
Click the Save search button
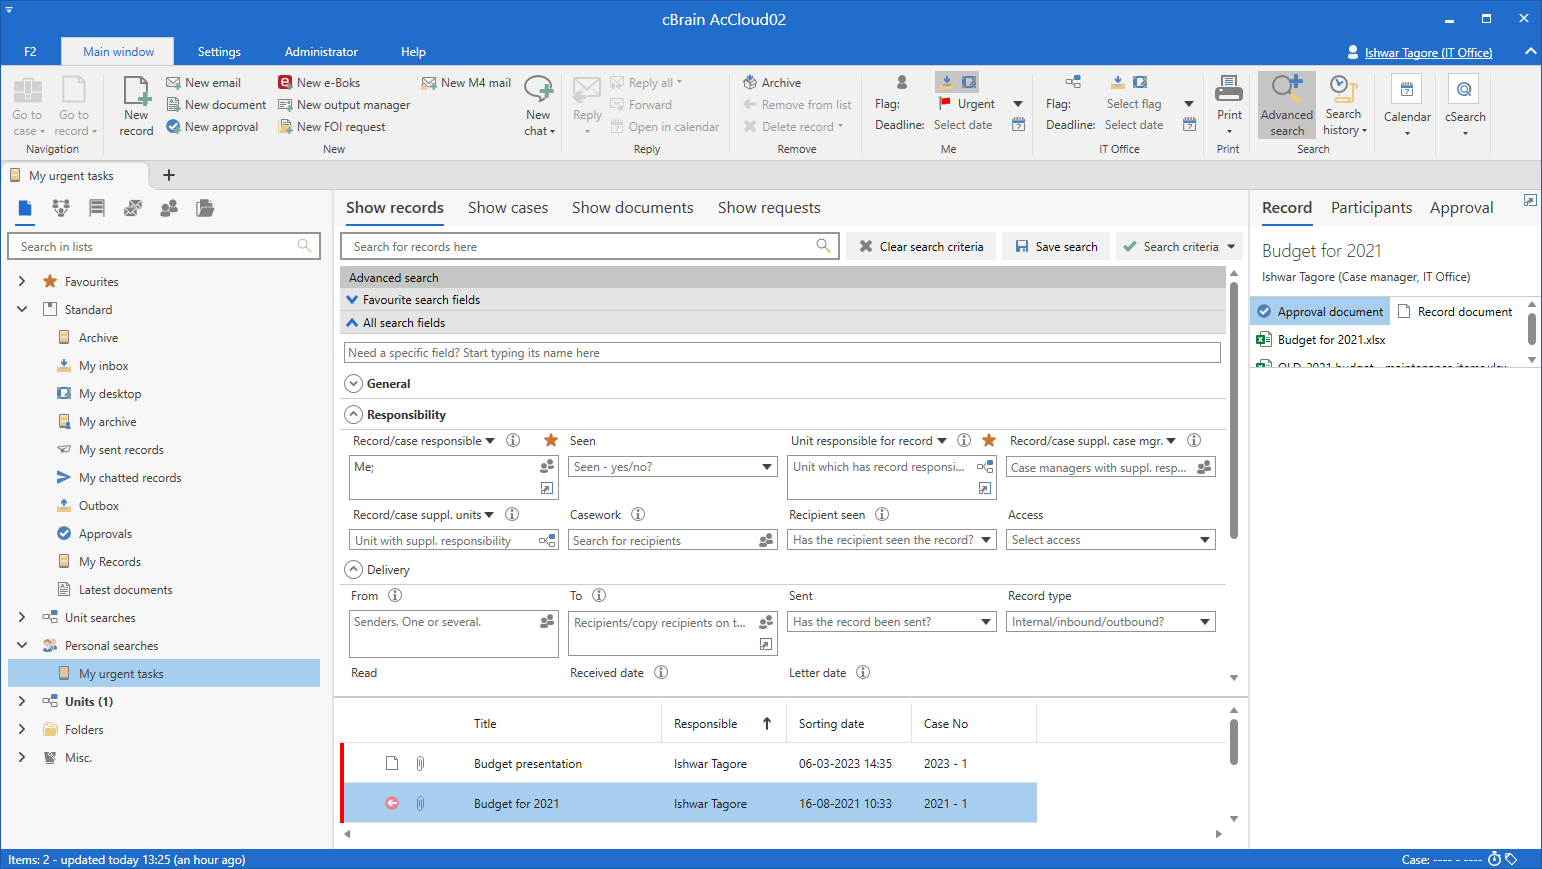pyautogui.click(x=1056, y=247)
